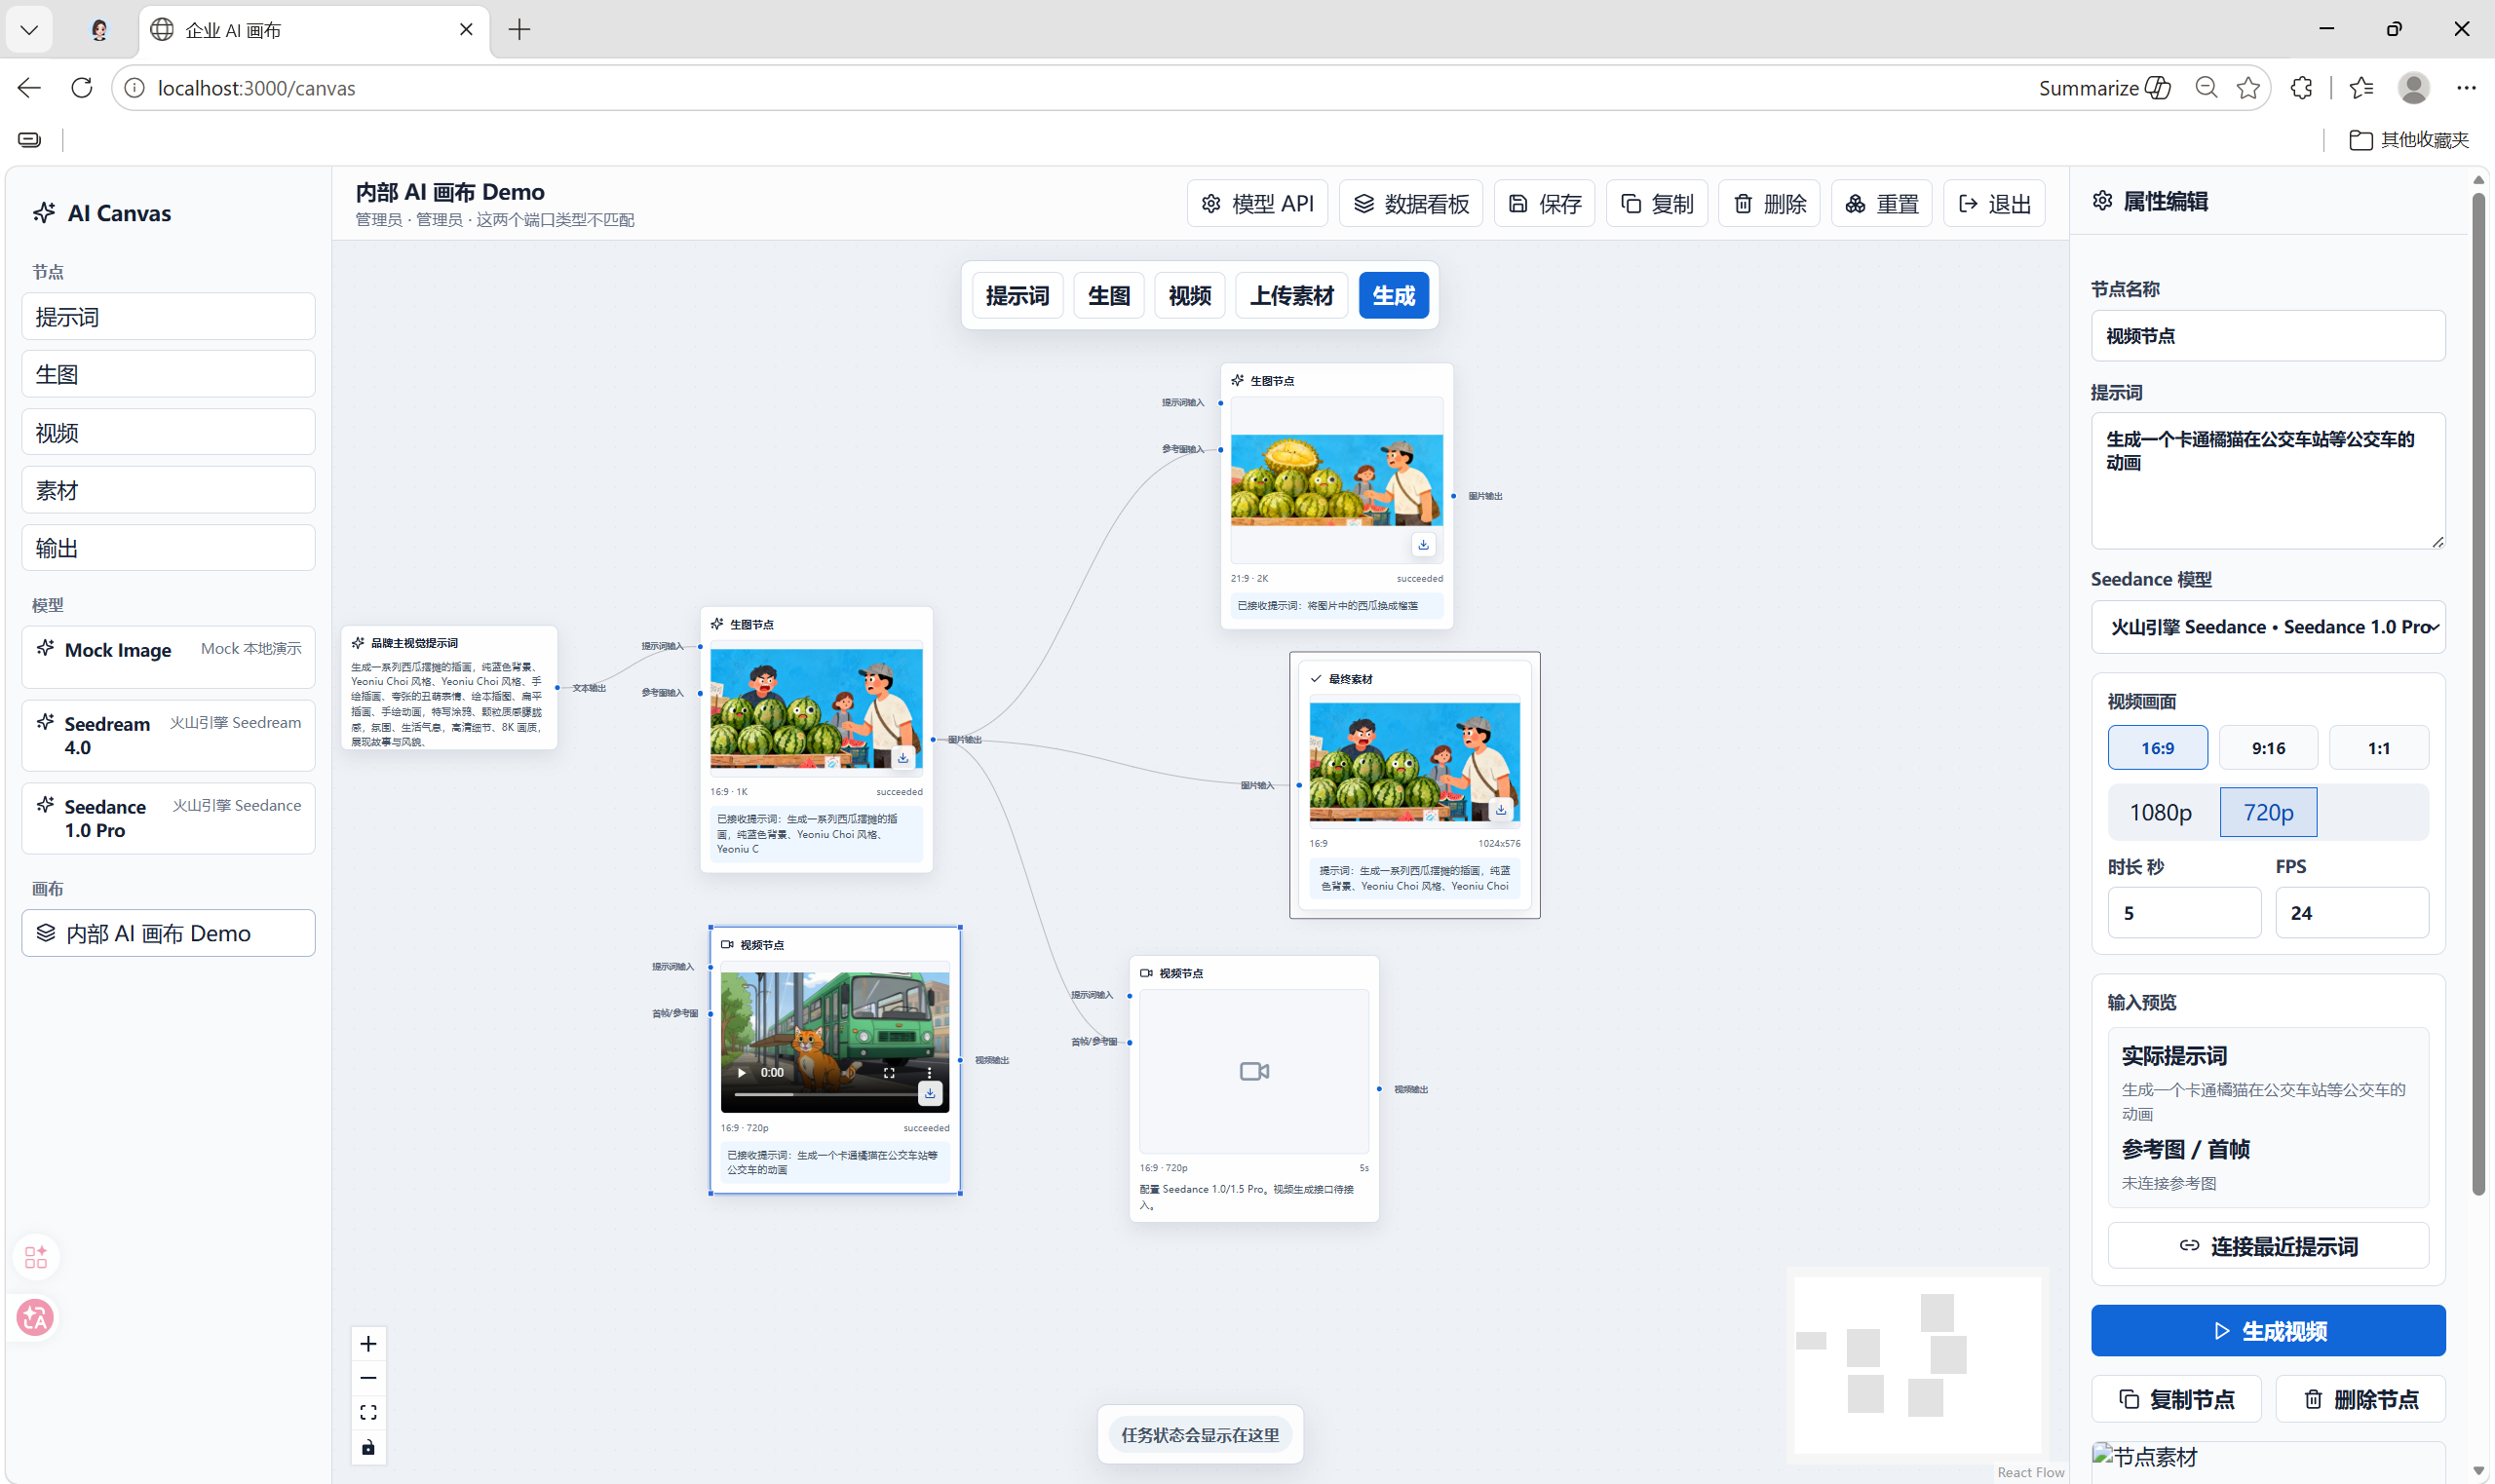Open the Seedance 模型 dropdown
Viewport: 2495px width, 1484px height.
point(2267,627)
